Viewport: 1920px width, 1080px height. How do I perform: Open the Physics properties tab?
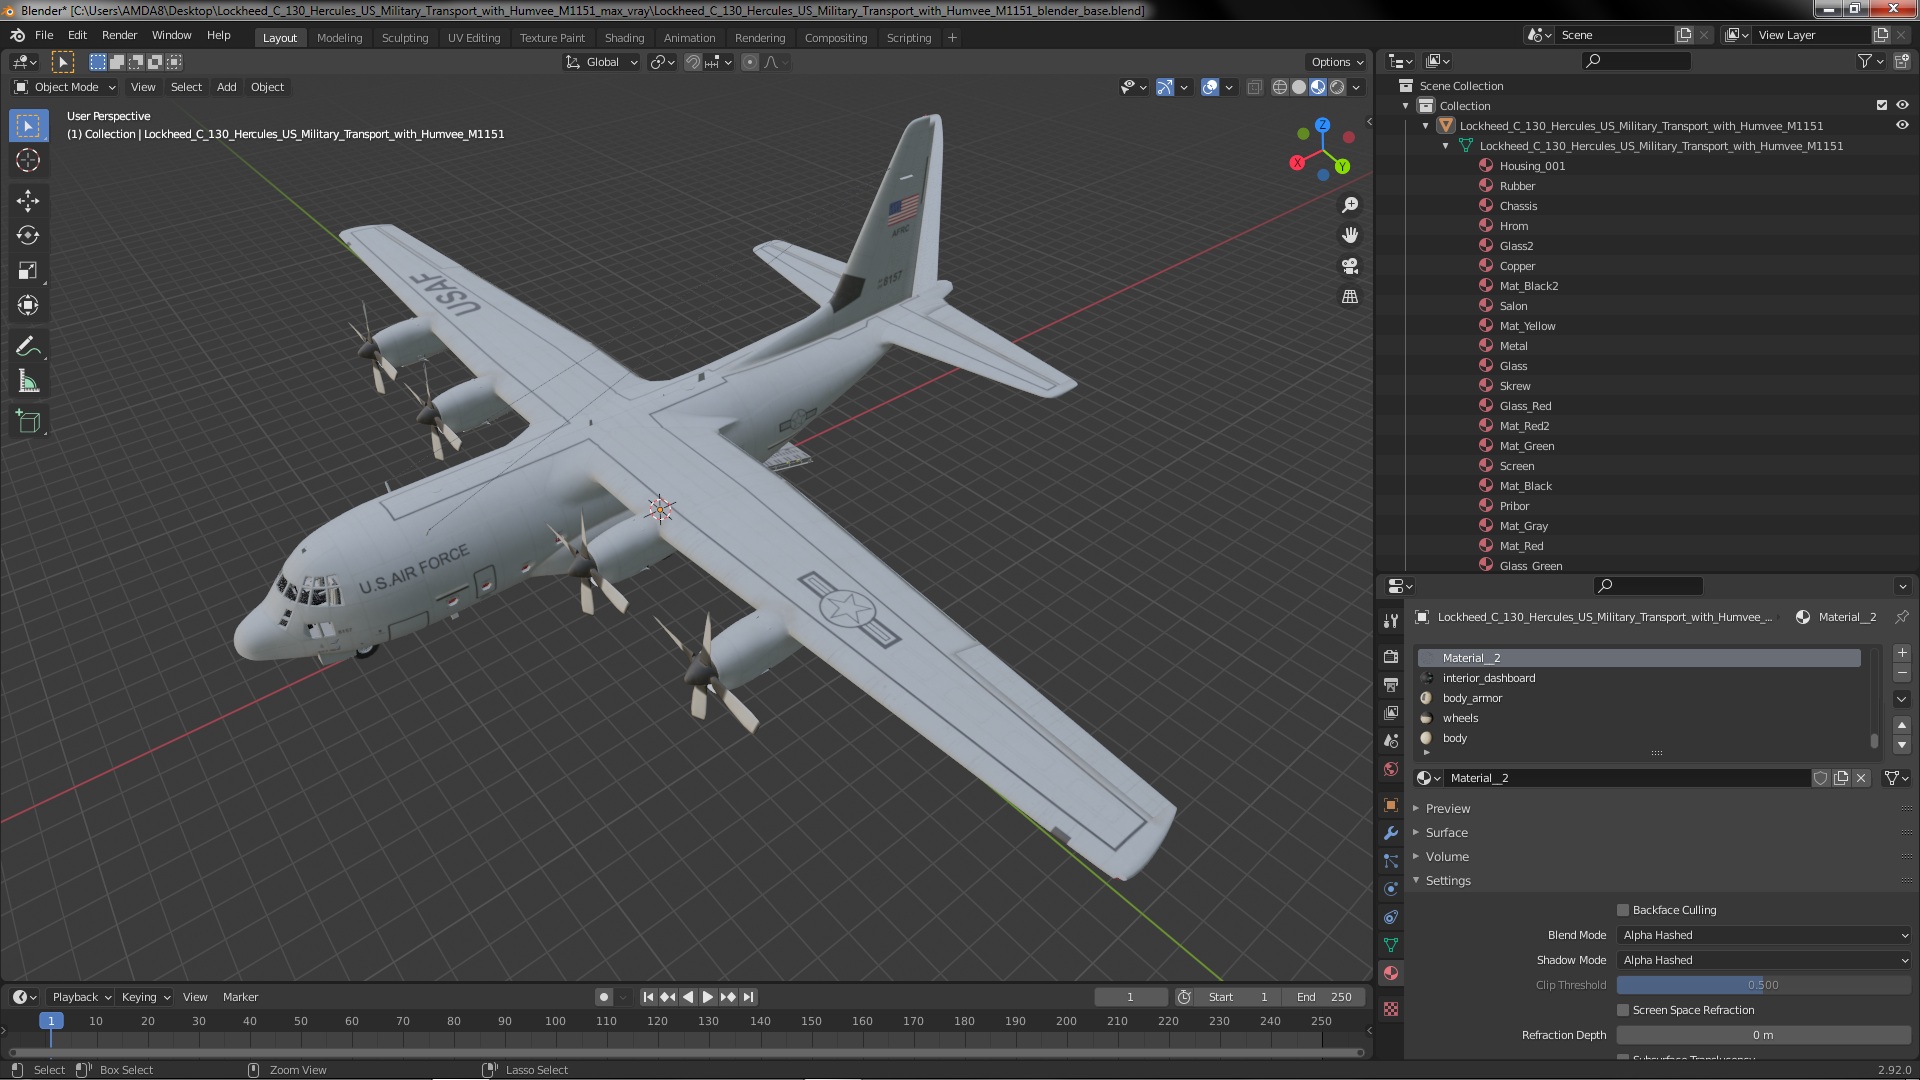1390,889
